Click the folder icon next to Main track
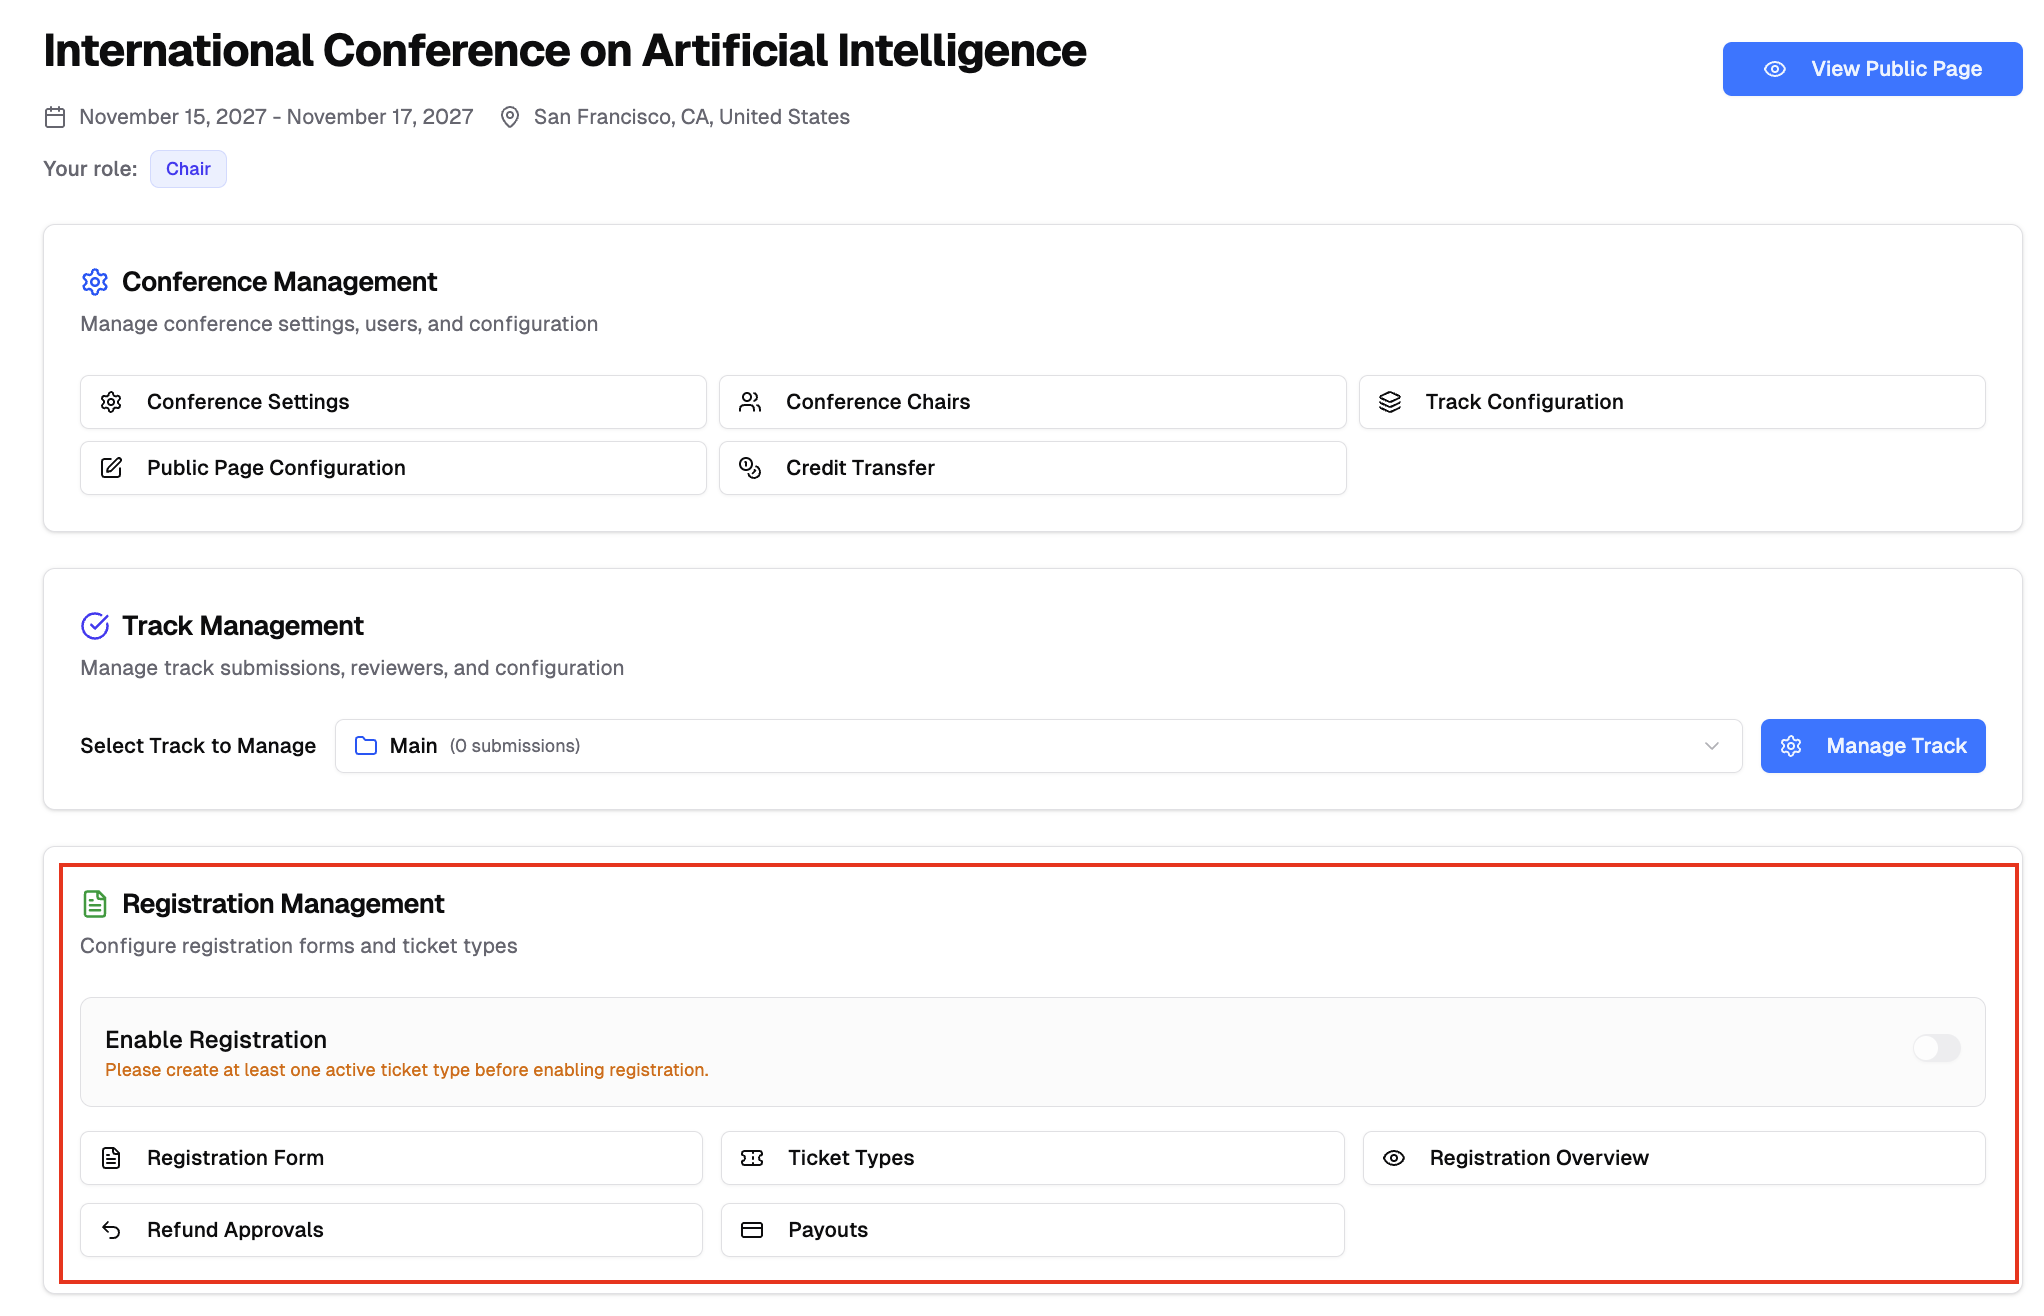The image size is (2044, 1316). point(366,746)
